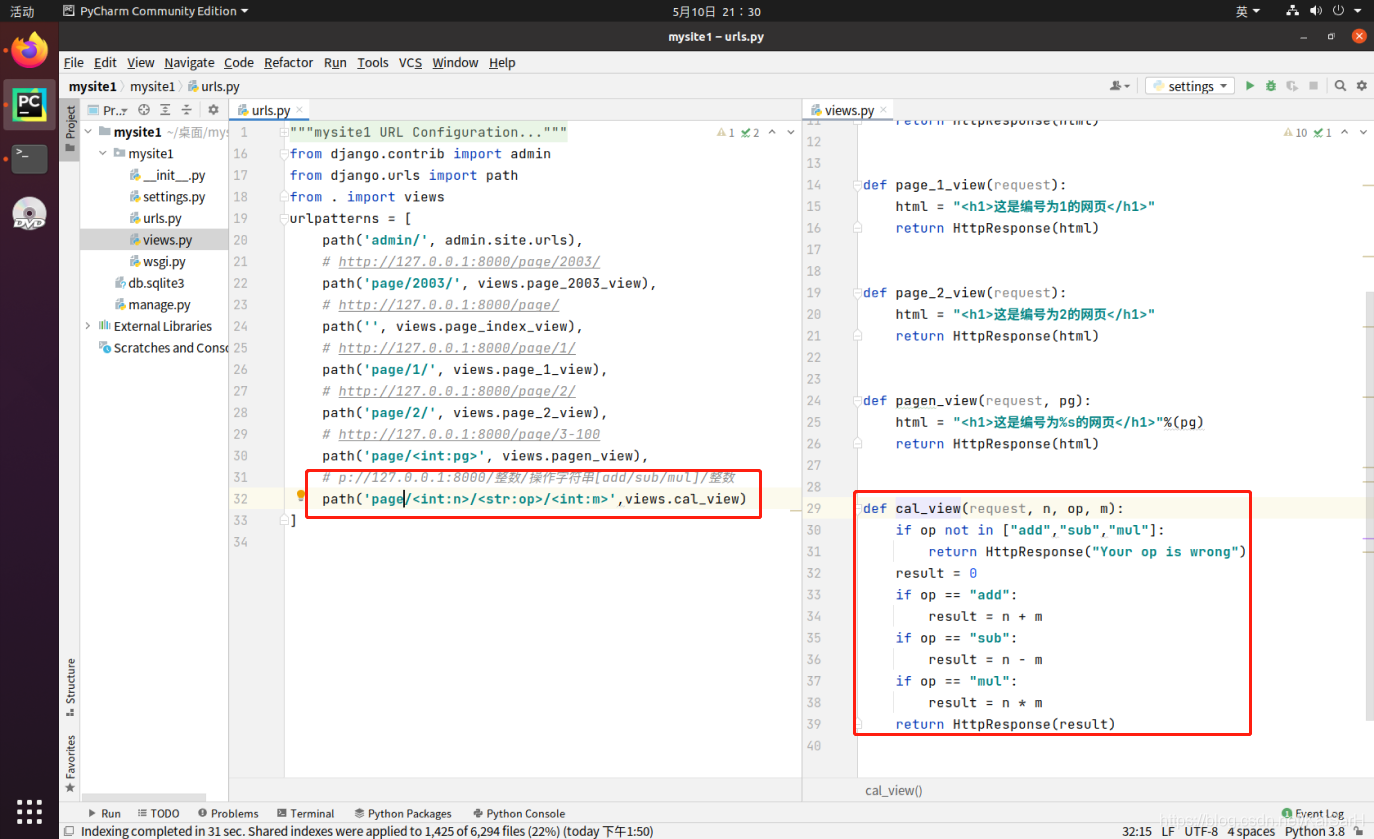Toggle the Structure tool window side tab
Screen dimensions: 1374x839
70,687
